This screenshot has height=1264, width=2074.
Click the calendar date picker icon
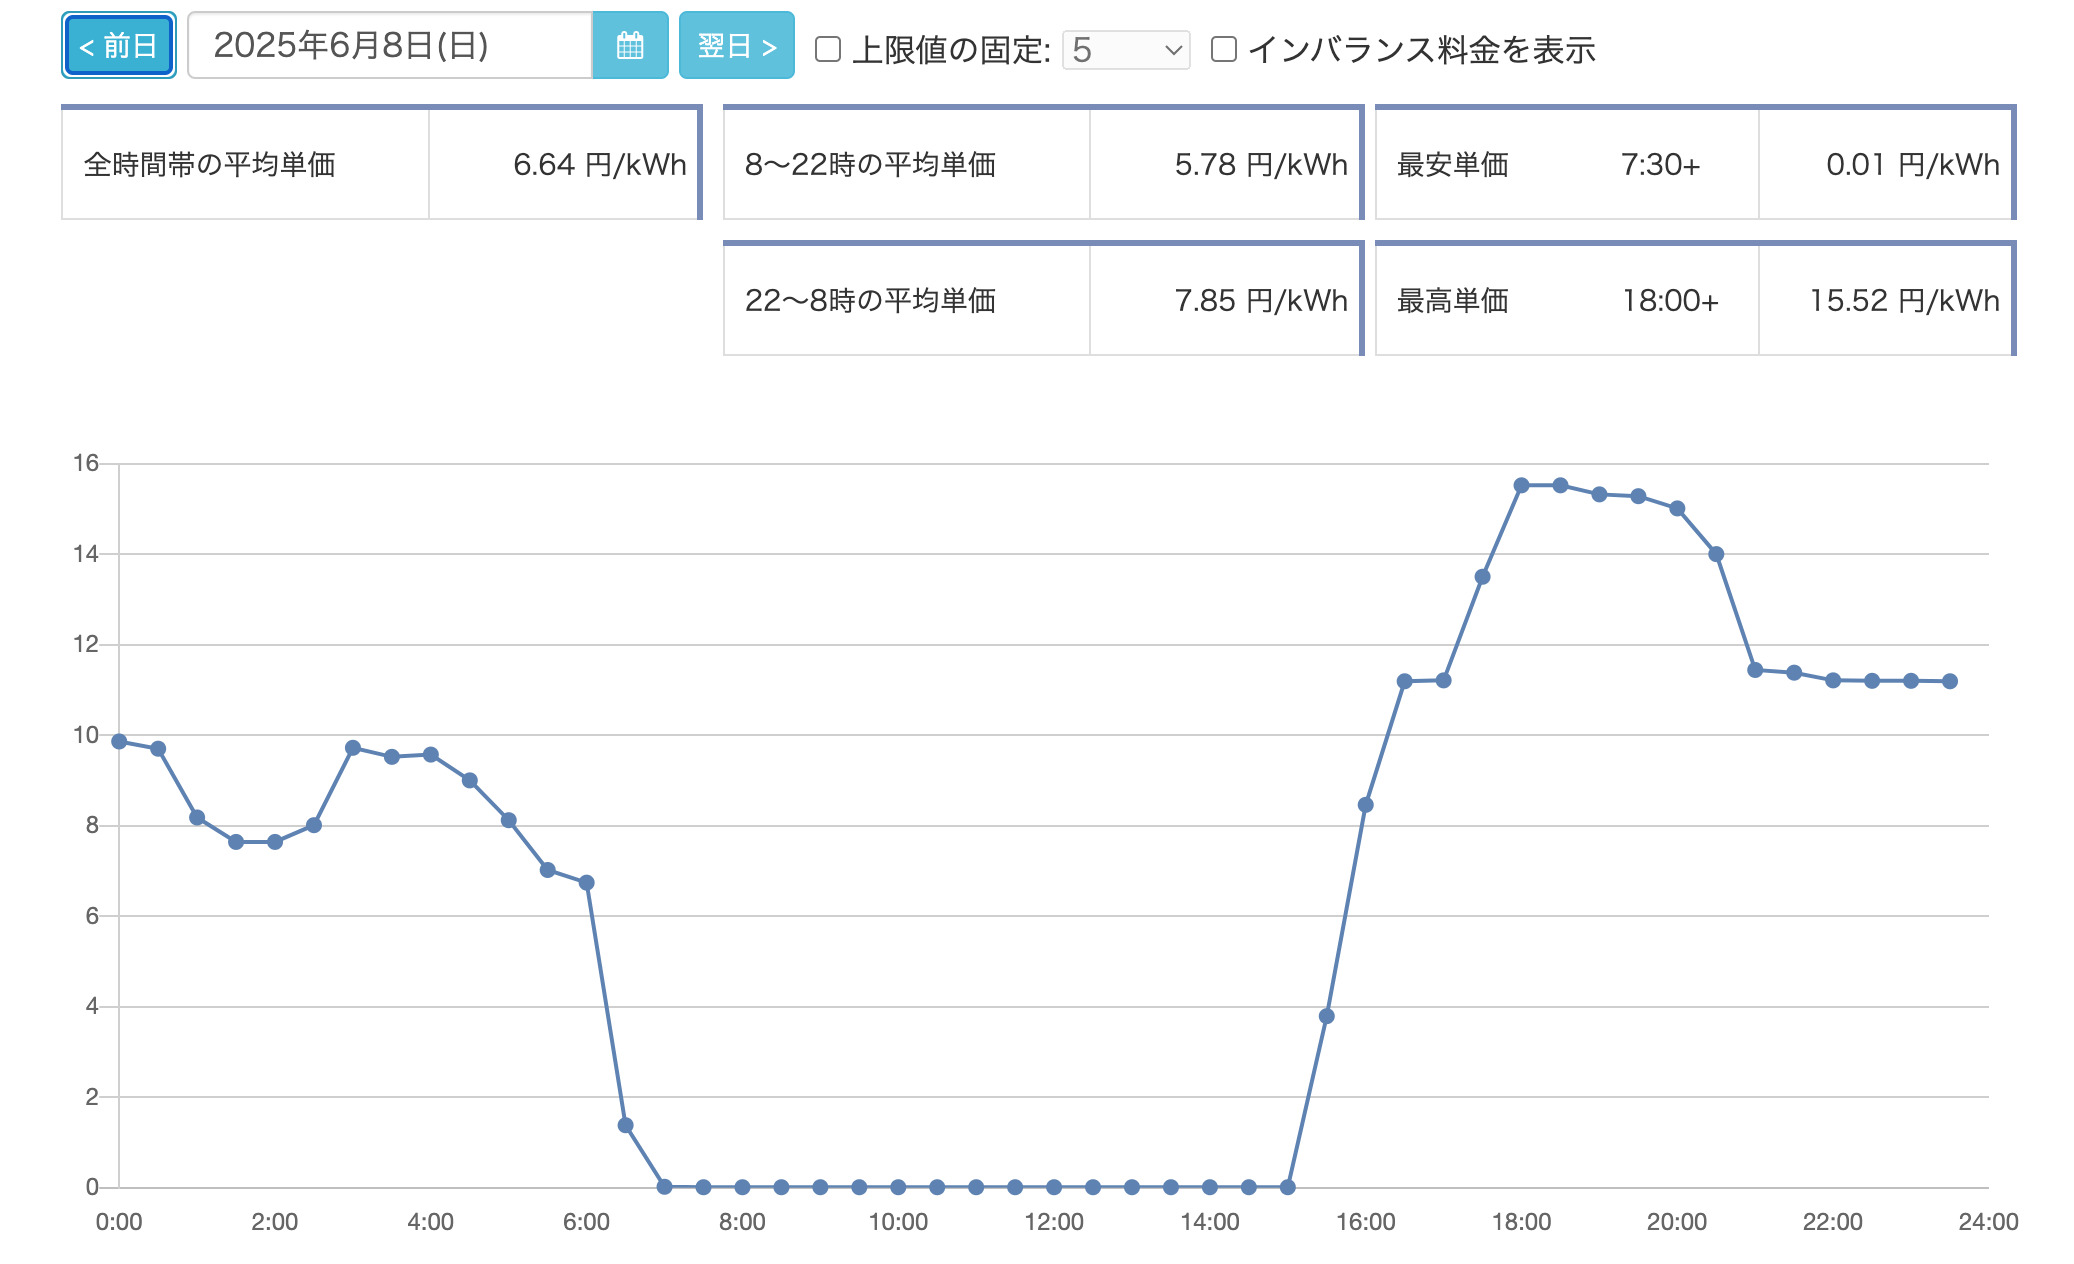[x=629, y=46]
